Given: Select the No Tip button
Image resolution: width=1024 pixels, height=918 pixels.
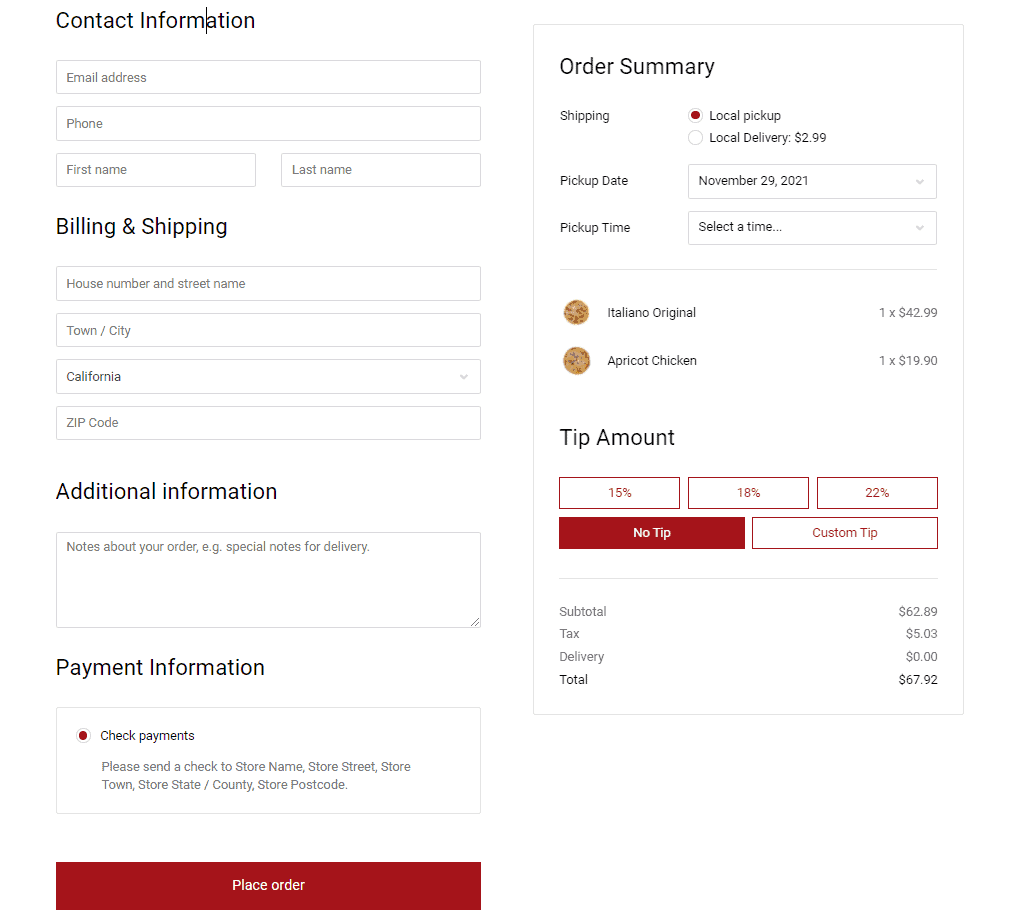Looking at the screenshot, I should [x=652, y=533].
